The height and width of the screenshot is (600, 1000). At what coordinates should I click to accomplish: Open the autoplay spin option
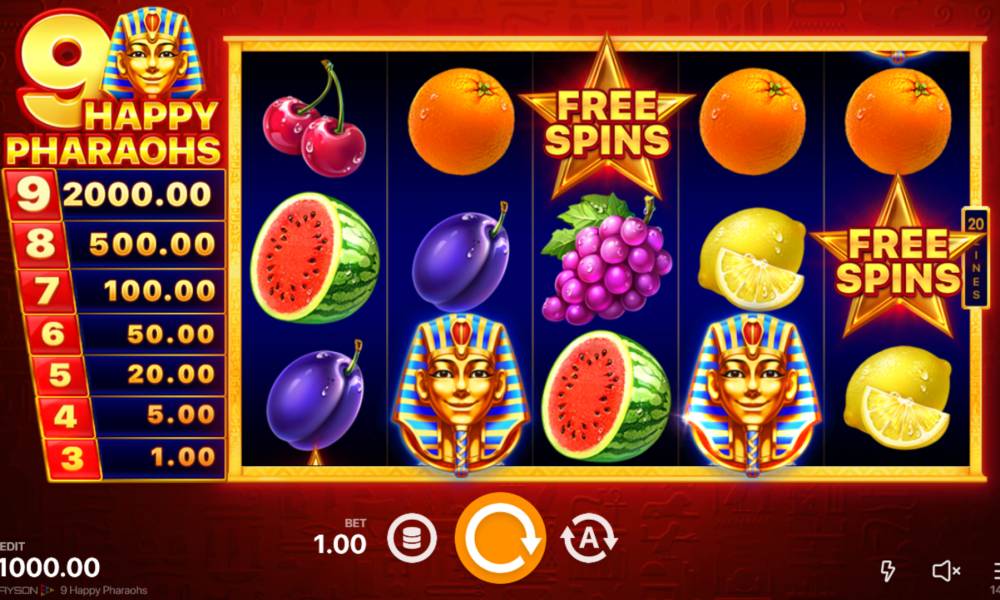point(589,538)
